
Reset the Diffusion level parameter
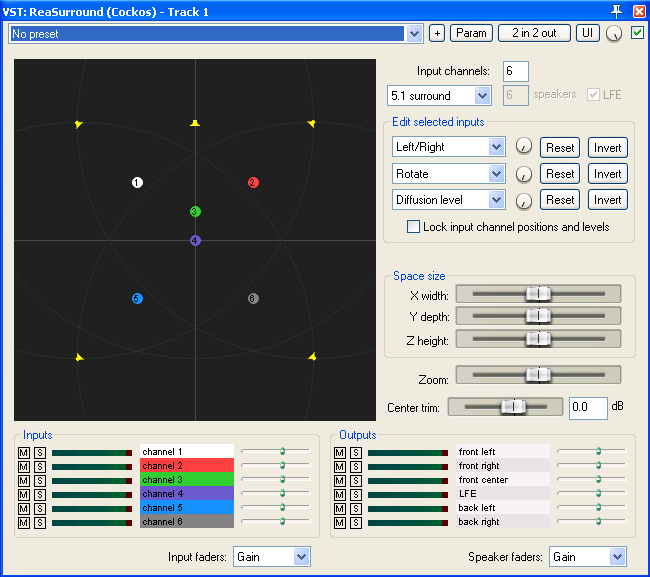point(560,200)
